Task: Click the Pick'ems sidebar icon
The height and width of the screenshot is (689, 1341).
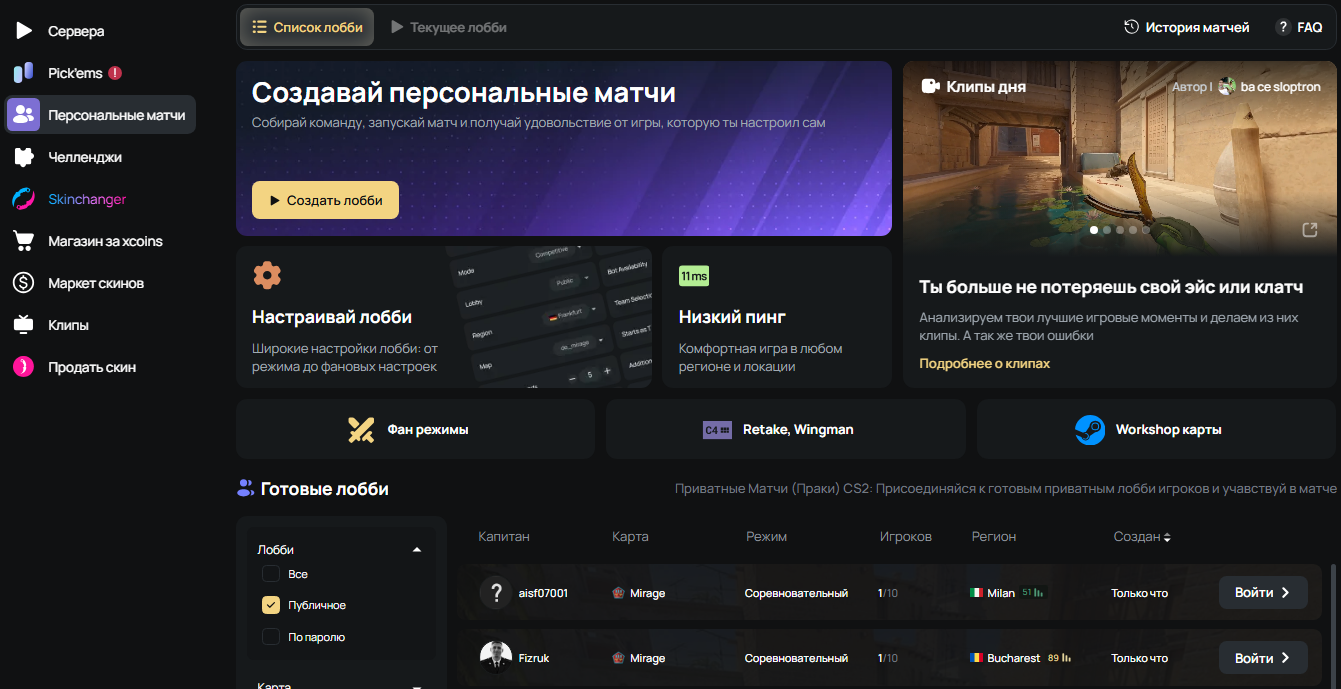Action: pos(23,73)
